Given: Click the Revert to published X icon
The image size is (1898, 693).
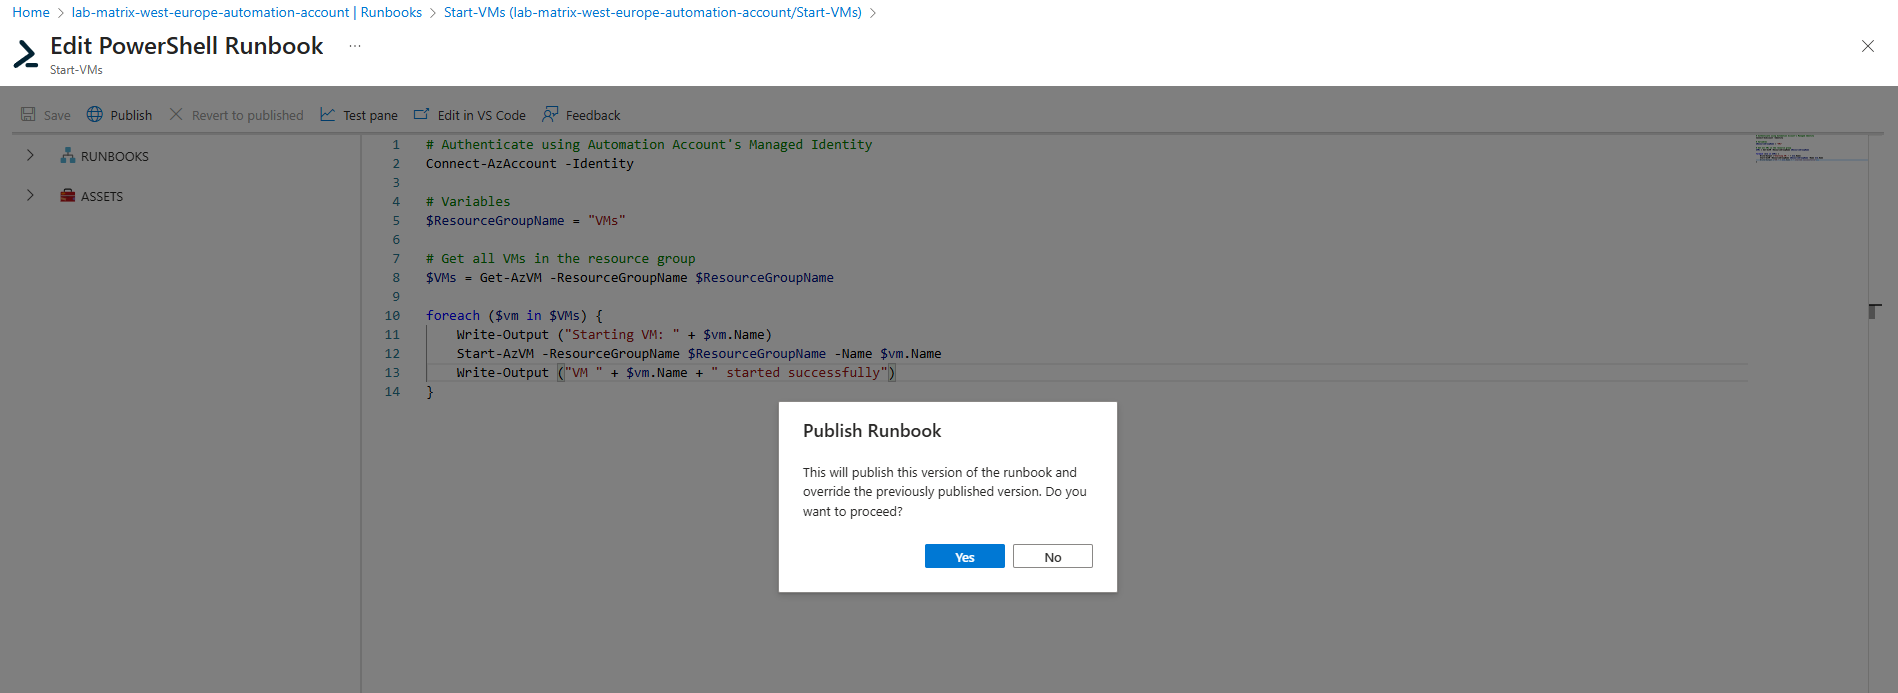Looking at the screenshot, I should pyautogui.click(x=176, y=114).
